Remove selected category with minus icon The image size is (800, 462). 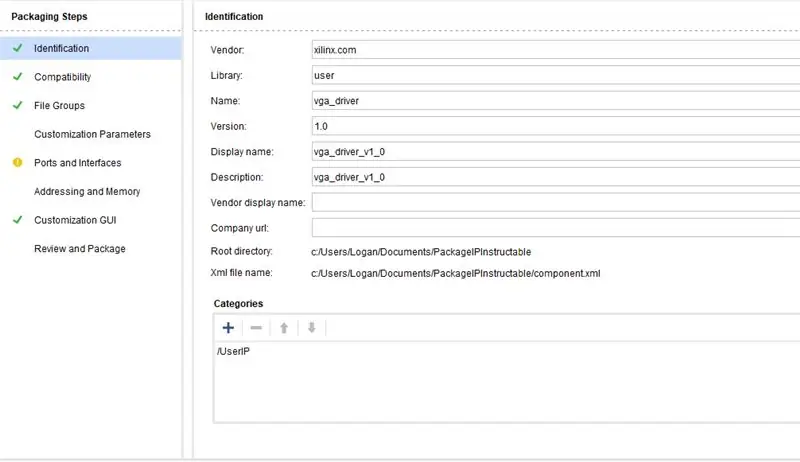[x=256, y=328]
